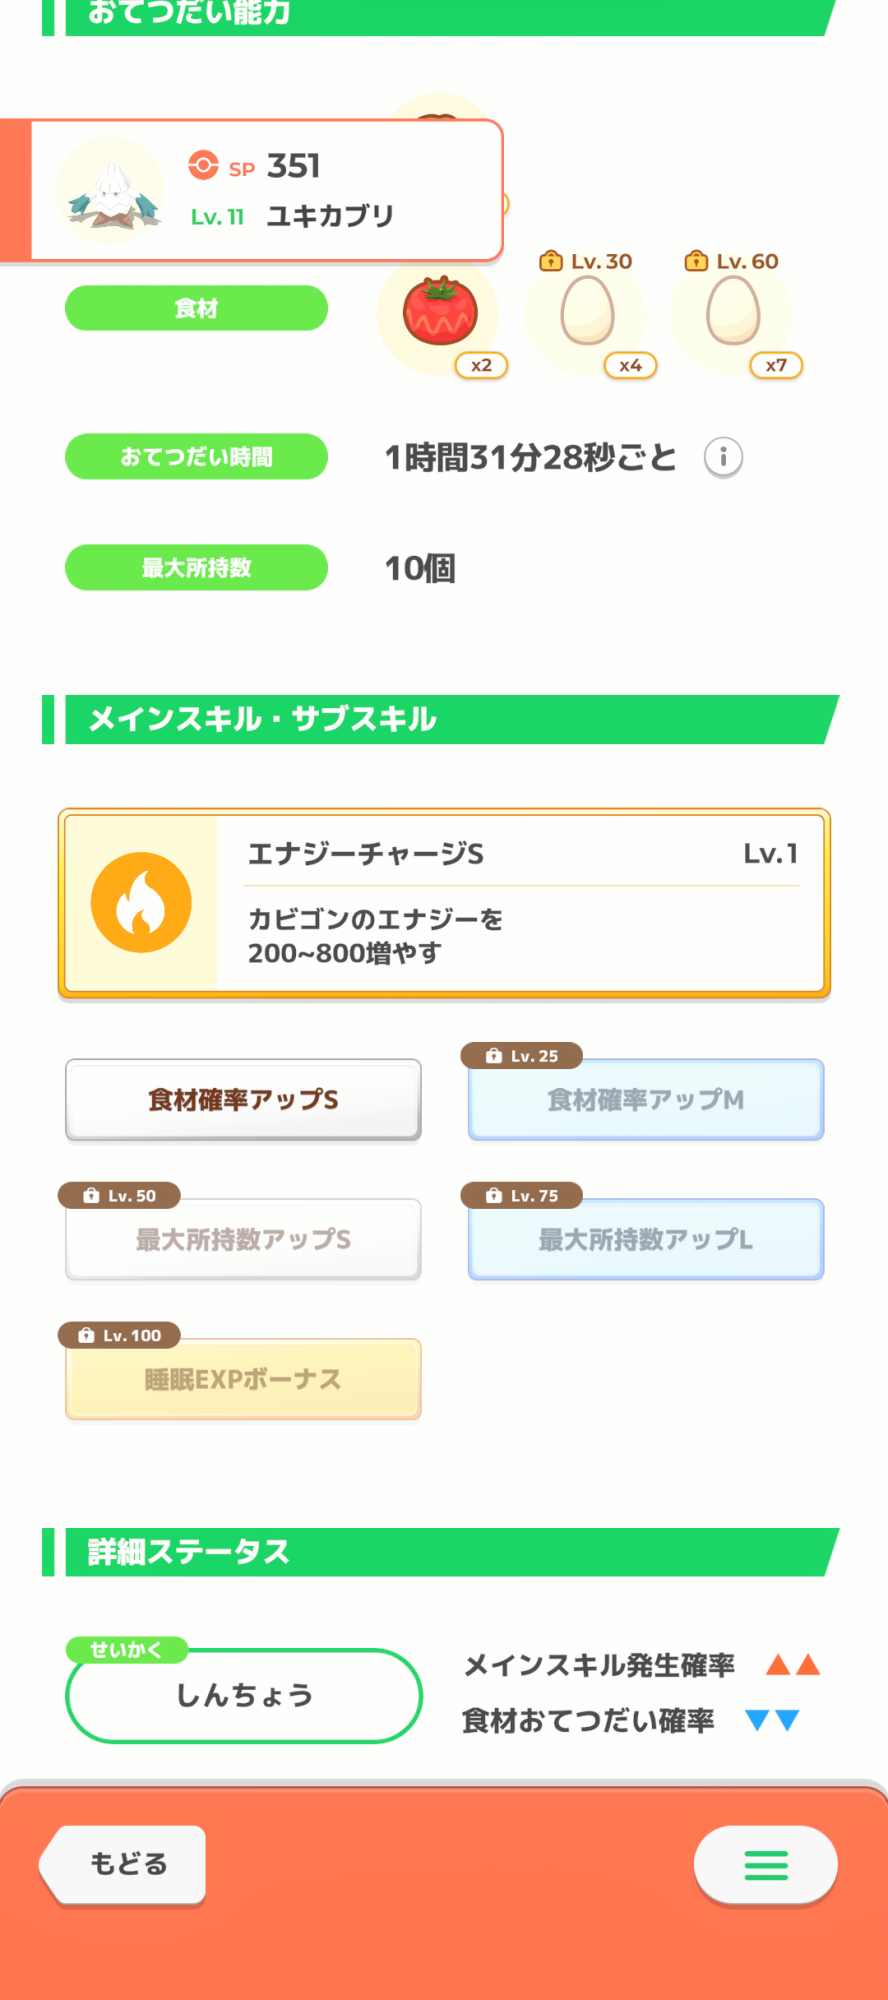
Task: Tap the Lv. 60 locked egg ingredient
Action: 733,312
